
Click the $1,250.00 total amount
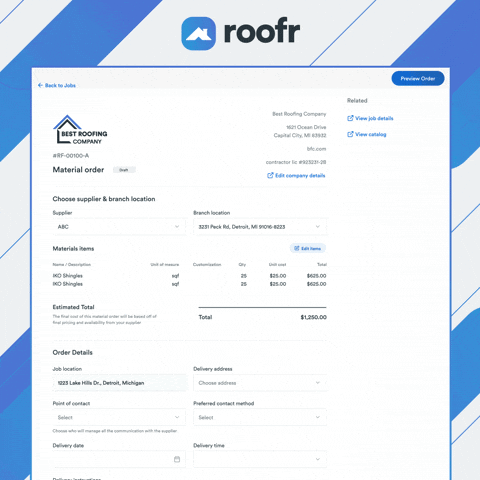(x=313, y=317)
